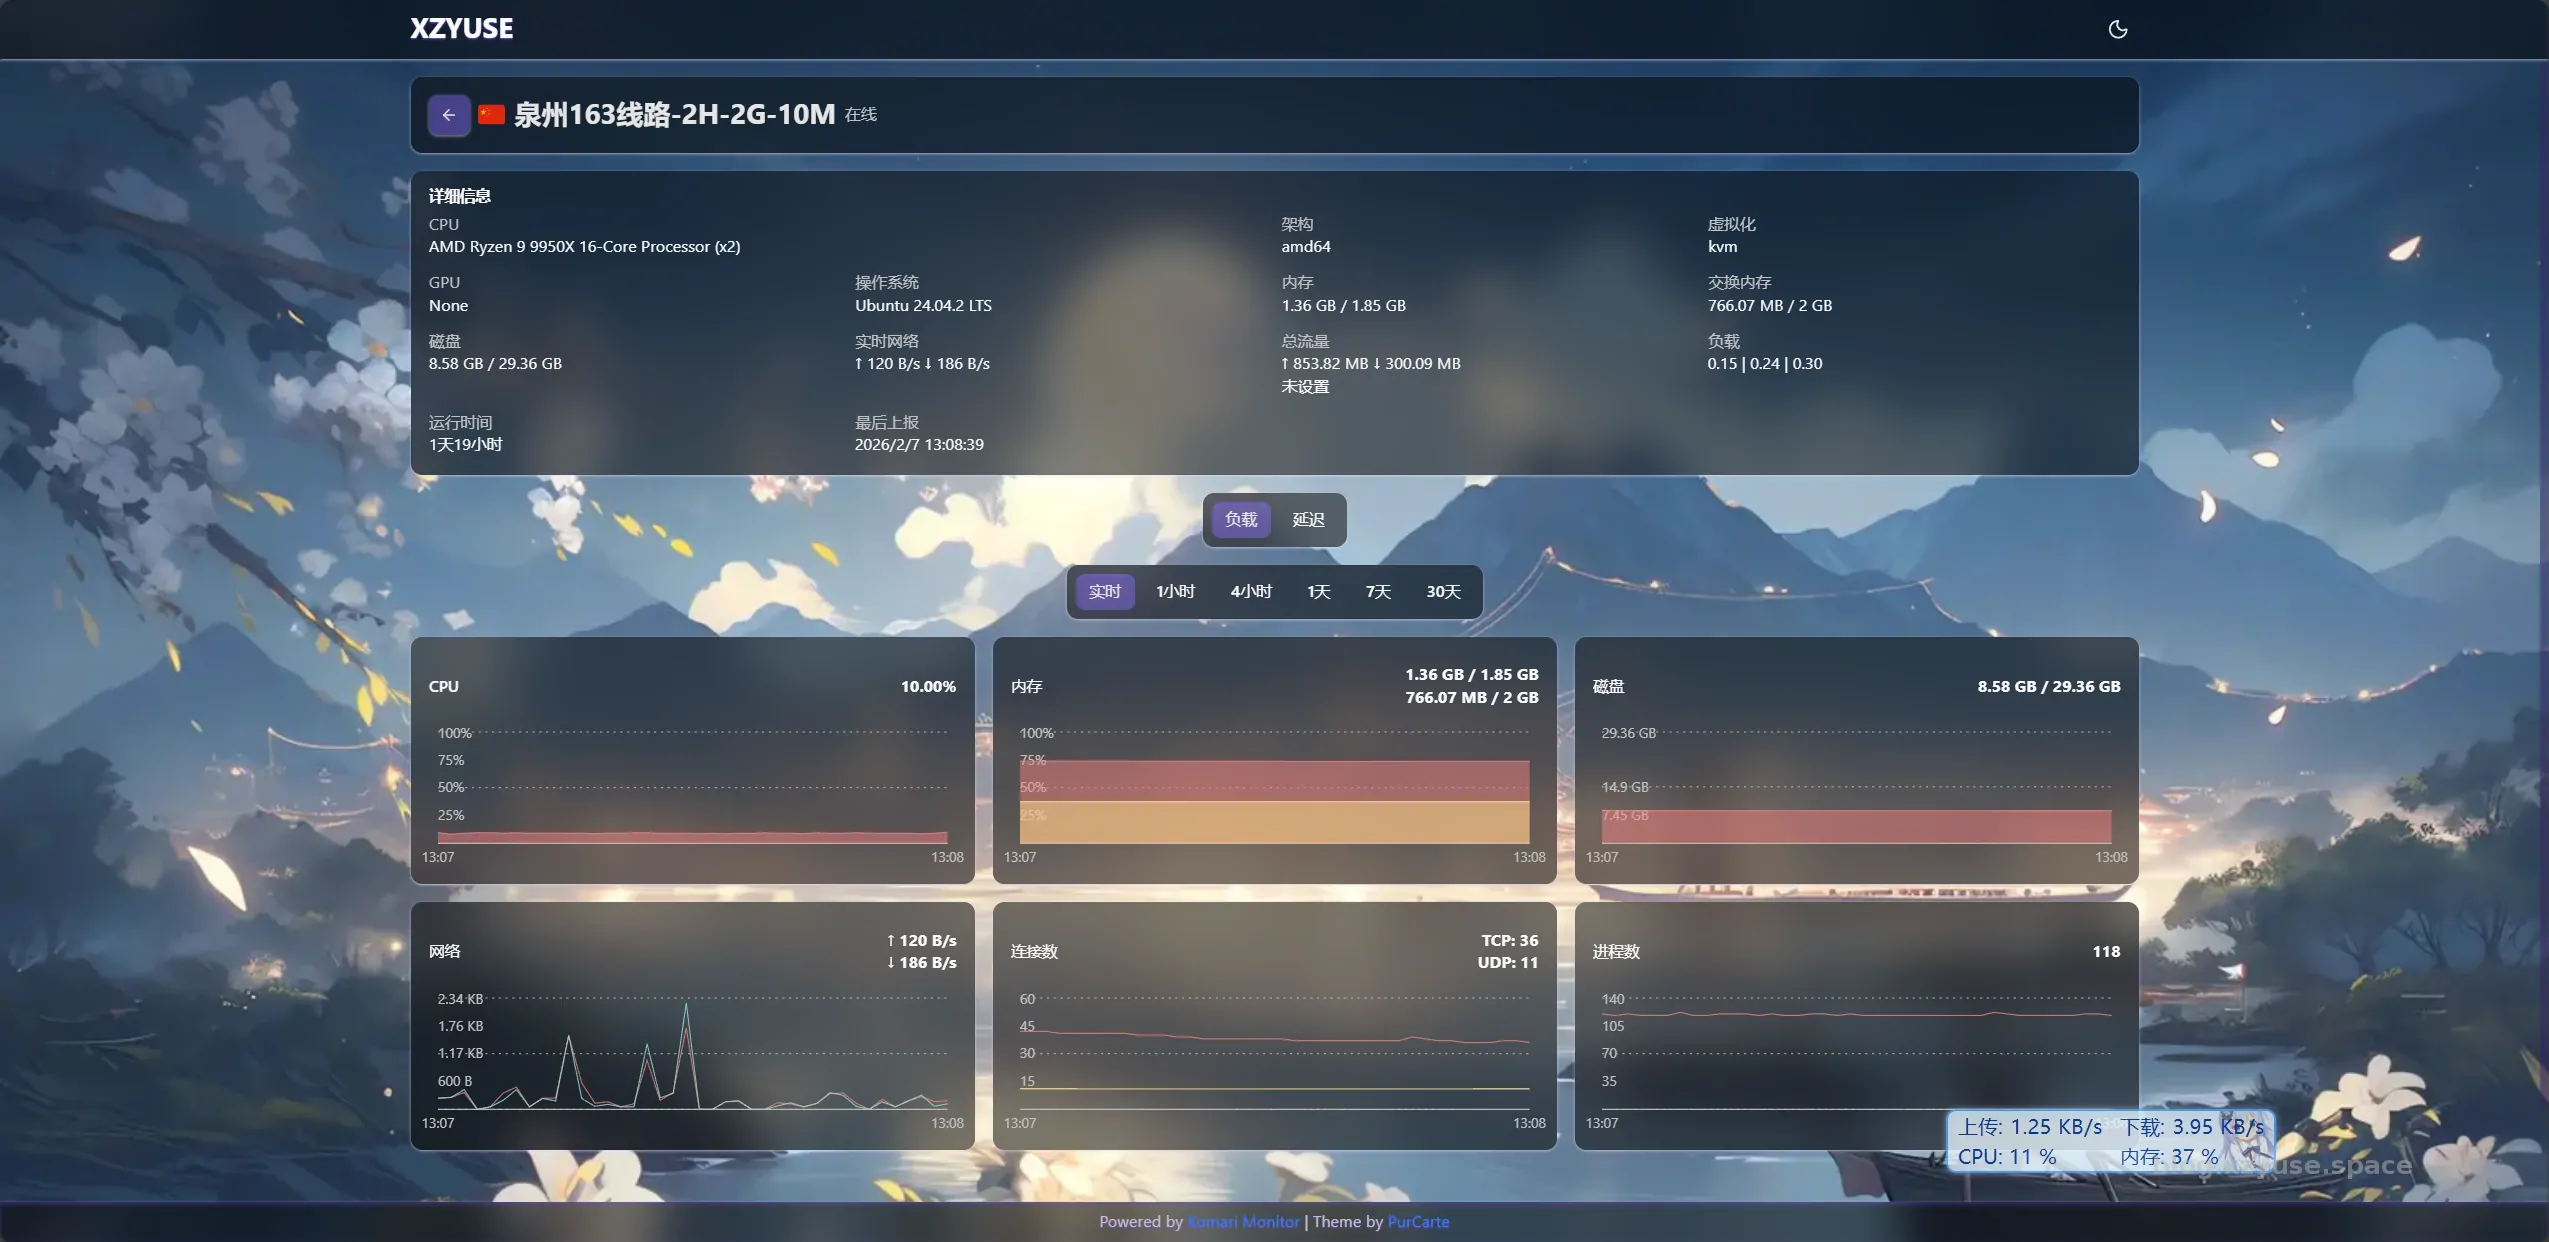
Task: Open the PurCarte theme link
Action: 1418,1221
